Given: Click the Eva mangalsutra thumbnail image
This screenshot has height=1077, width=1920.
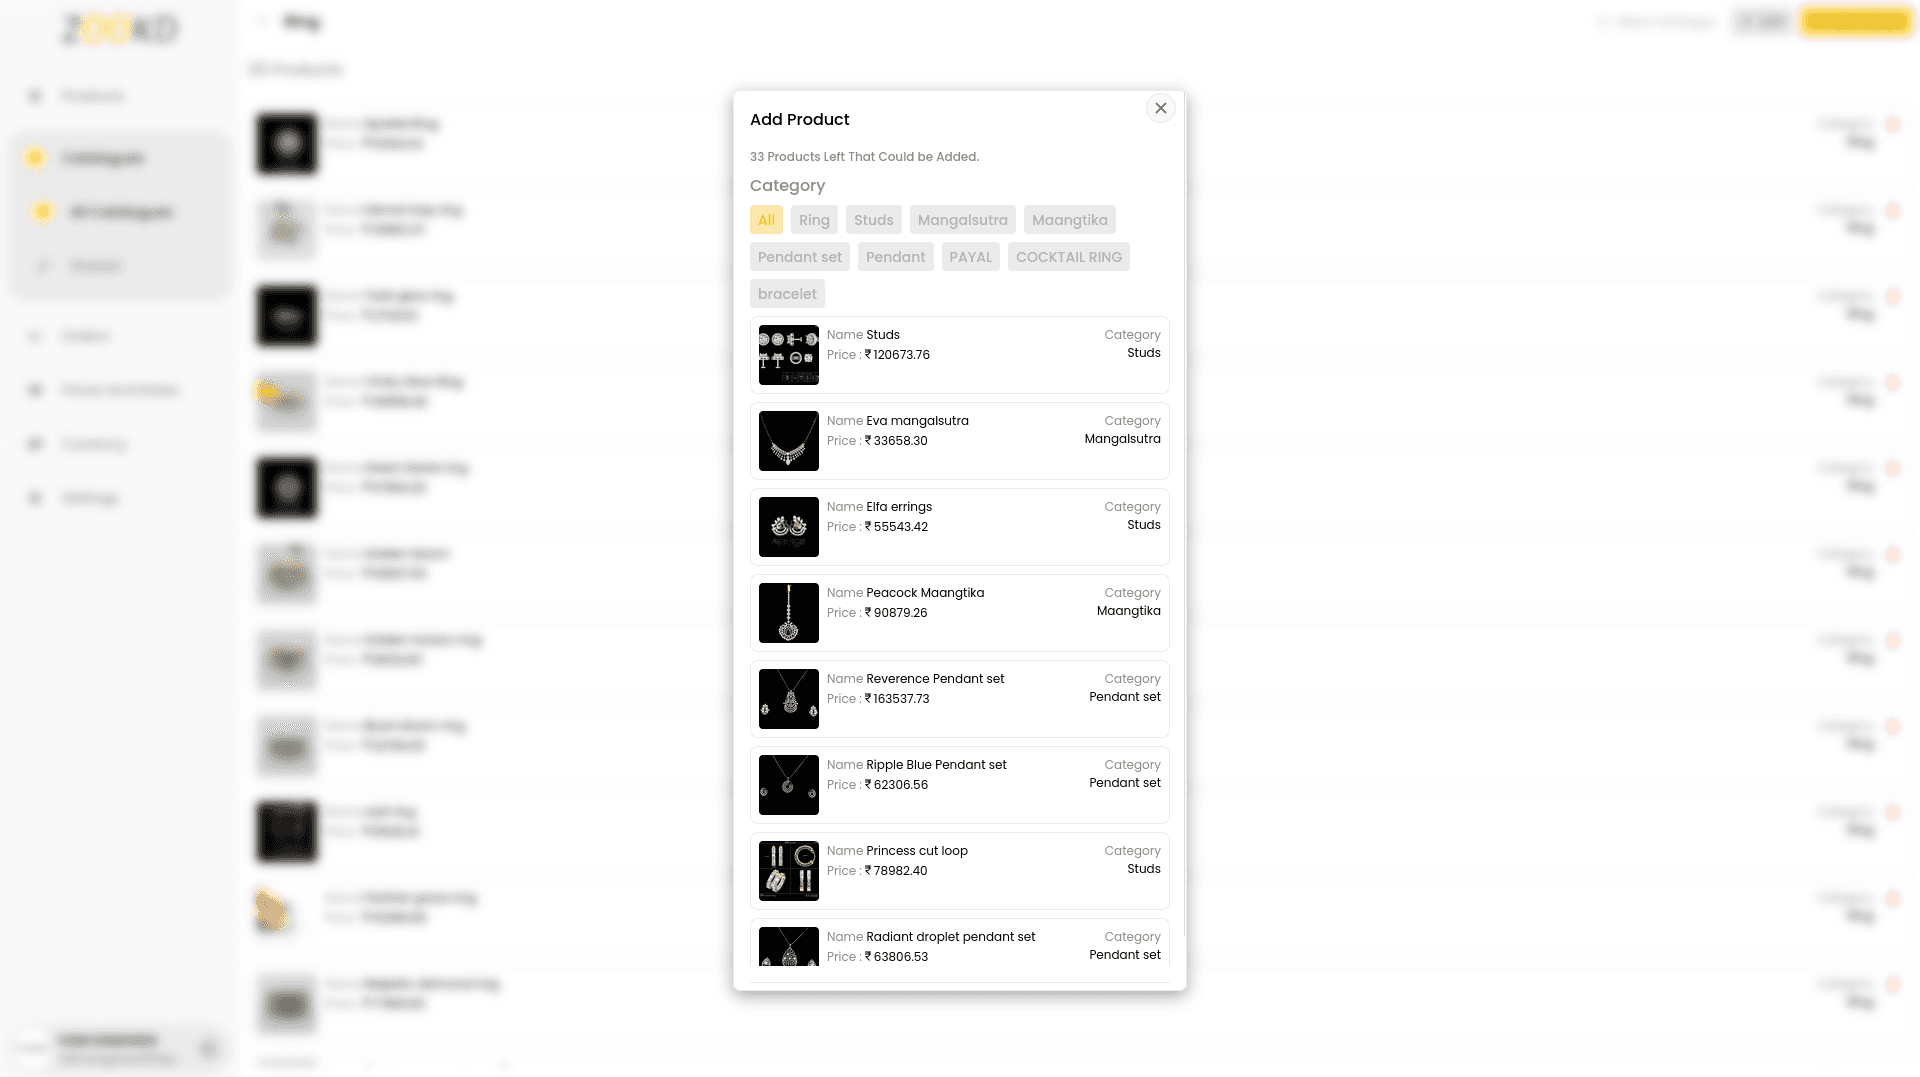Looking at the screenshot, I should coord(788,441).
